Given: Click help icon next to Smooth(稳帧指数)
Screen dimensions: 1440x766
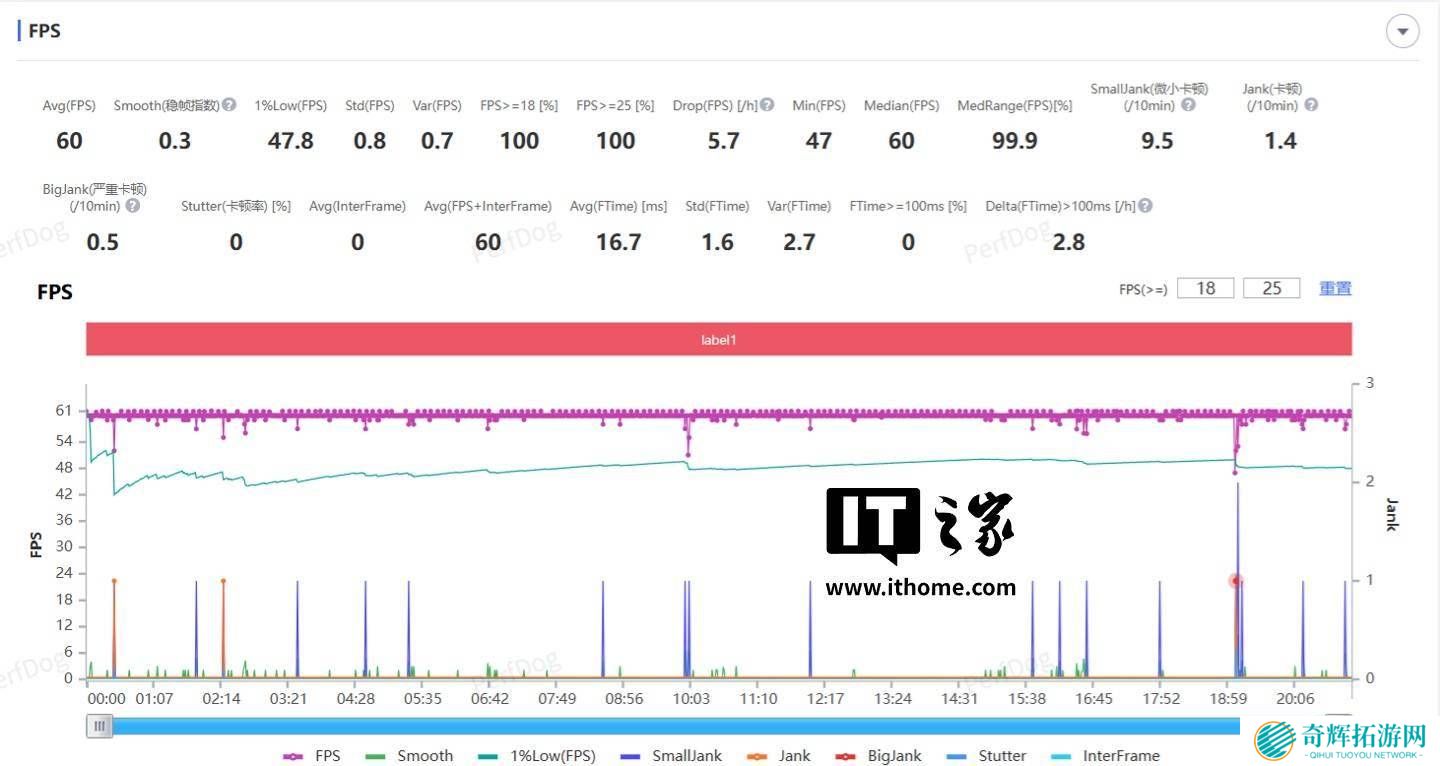Looking at the screenshot, I should pos(229,105).
